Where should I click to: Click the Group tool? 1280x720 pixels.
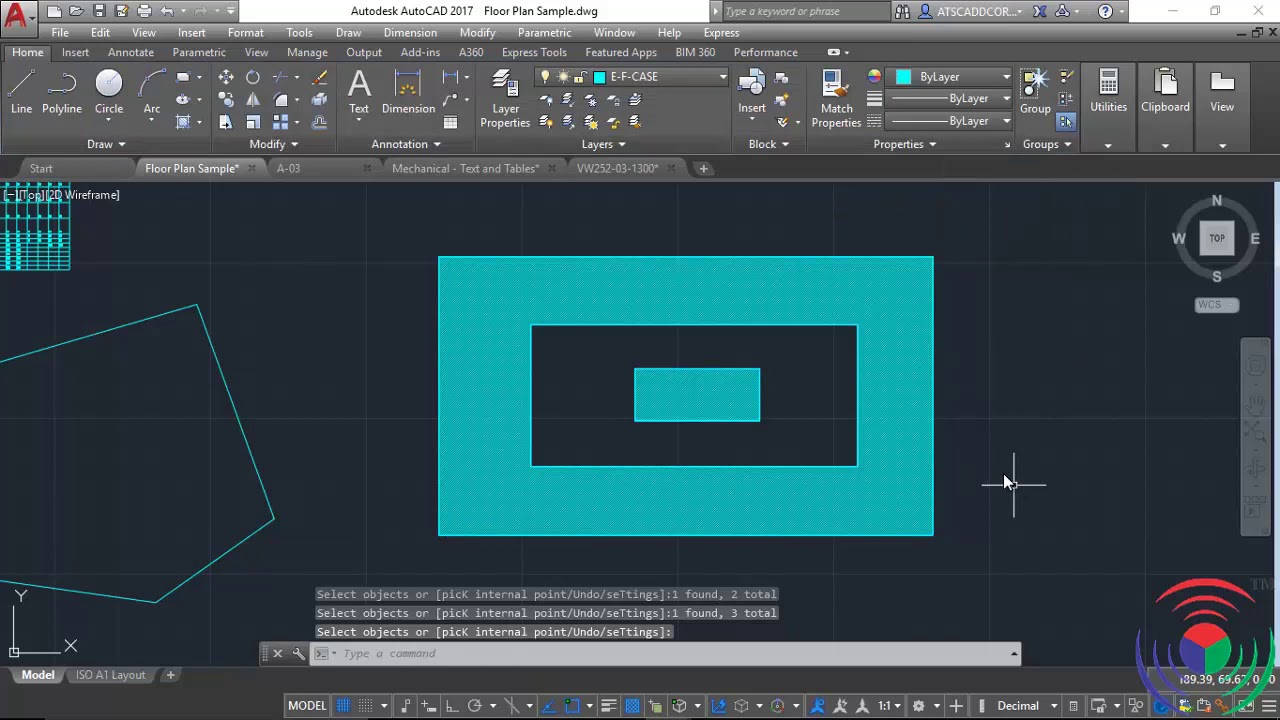[x=1035, y=92]
